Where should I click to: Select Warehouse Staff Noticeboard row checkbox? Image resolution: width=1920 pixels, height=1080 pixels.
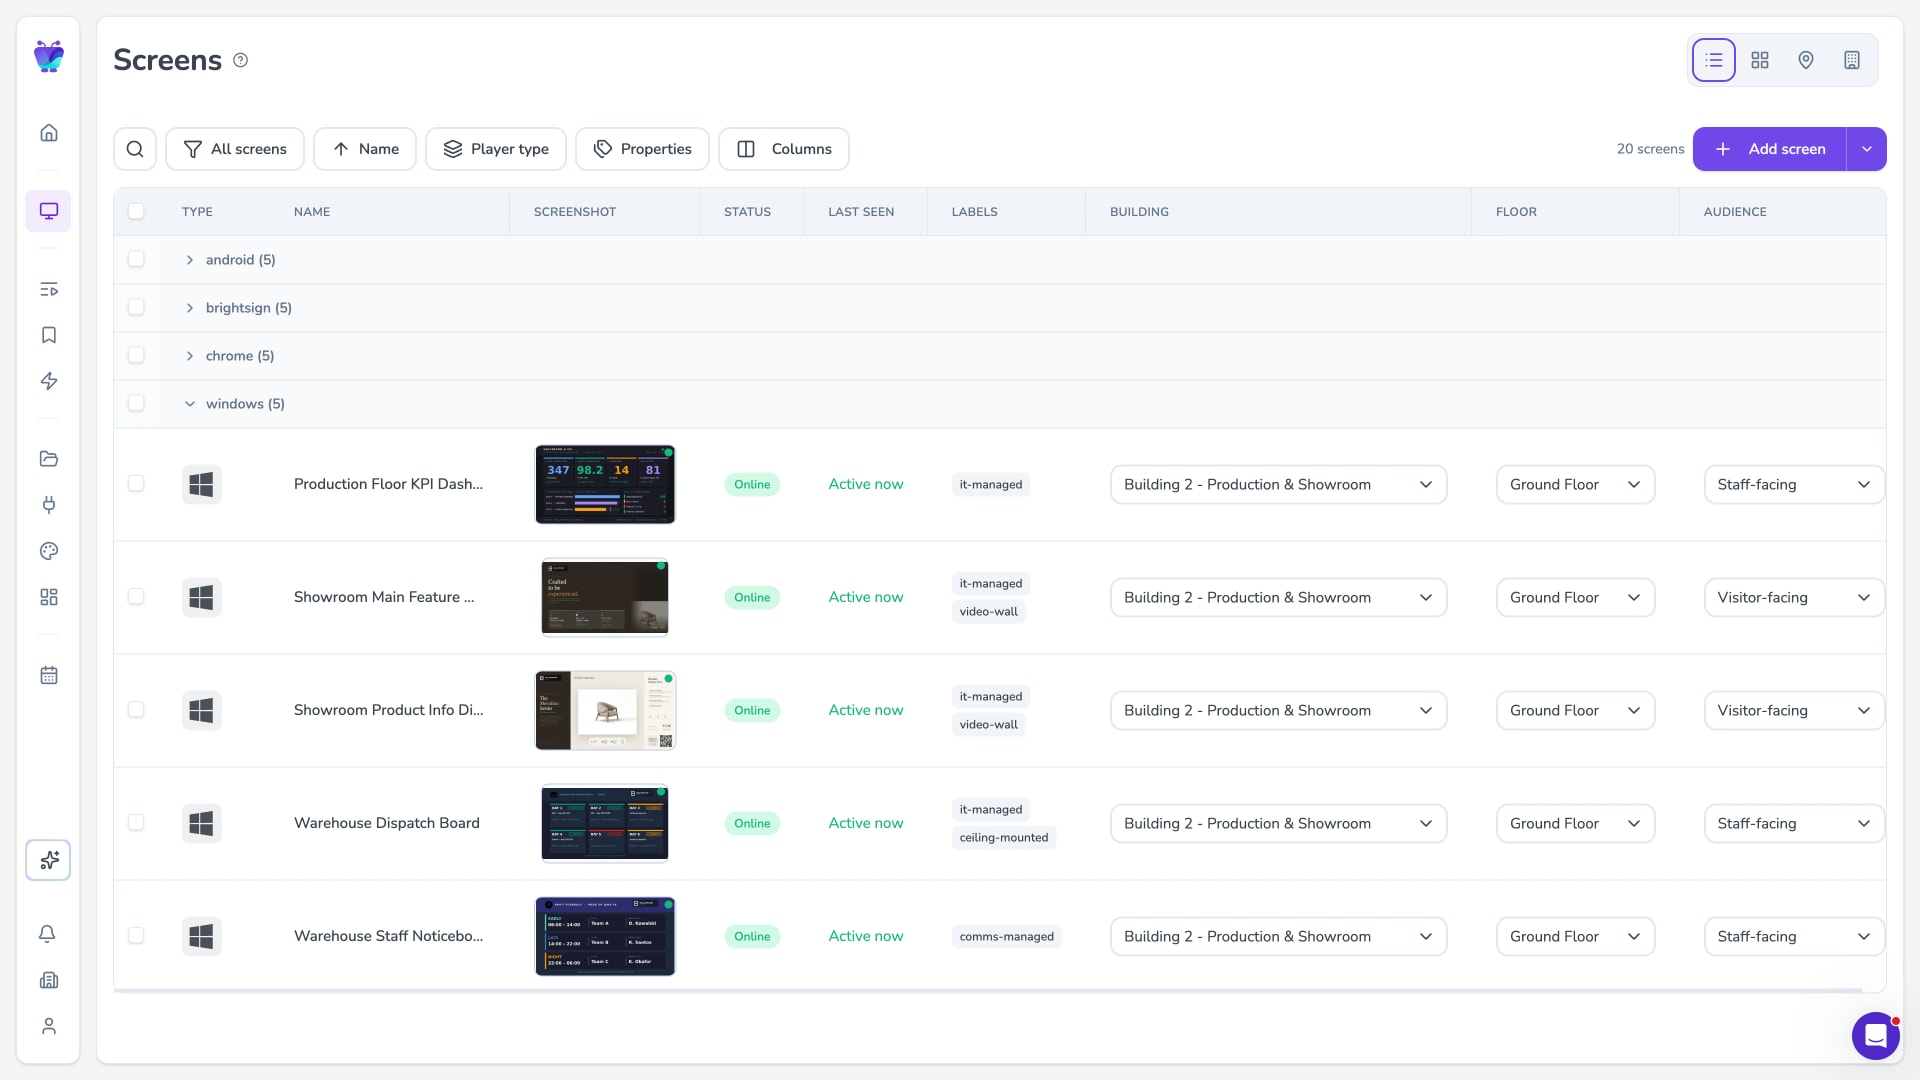point(136,935)
